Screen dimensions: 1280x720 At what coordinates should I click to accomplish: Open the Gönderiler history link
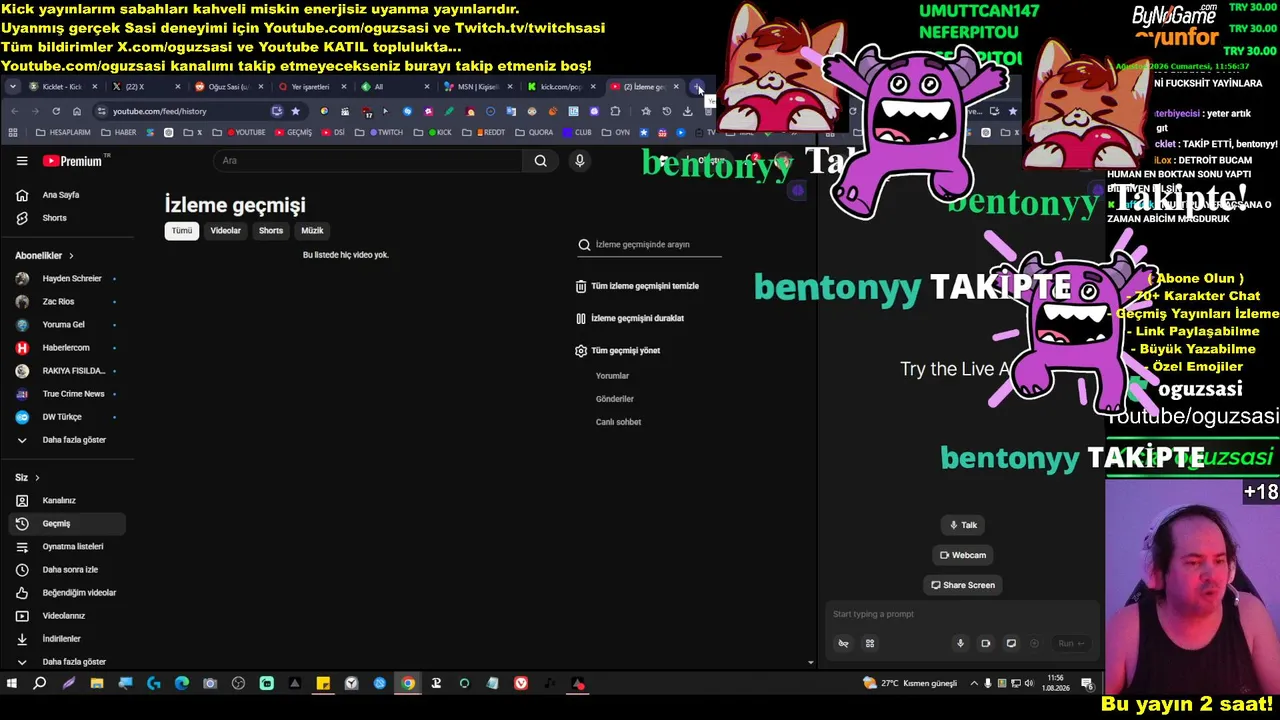click(615, 399)
